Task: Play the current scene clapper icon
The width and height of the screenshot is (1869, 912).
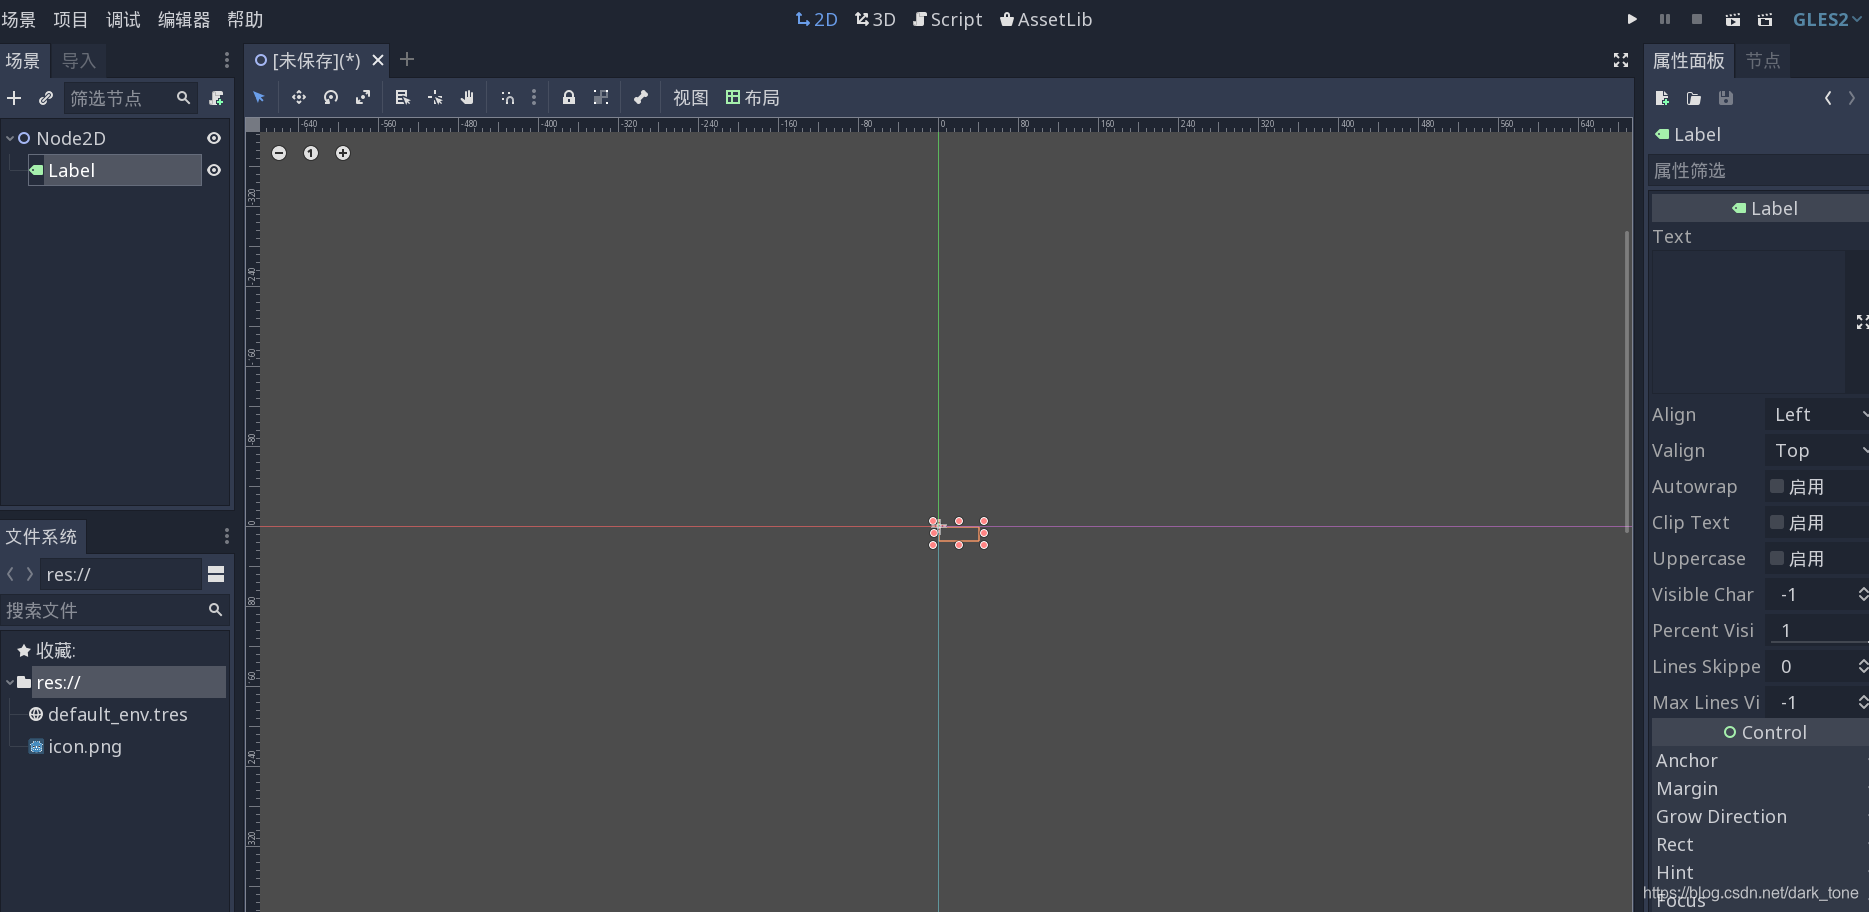Action: (1733, 19)
